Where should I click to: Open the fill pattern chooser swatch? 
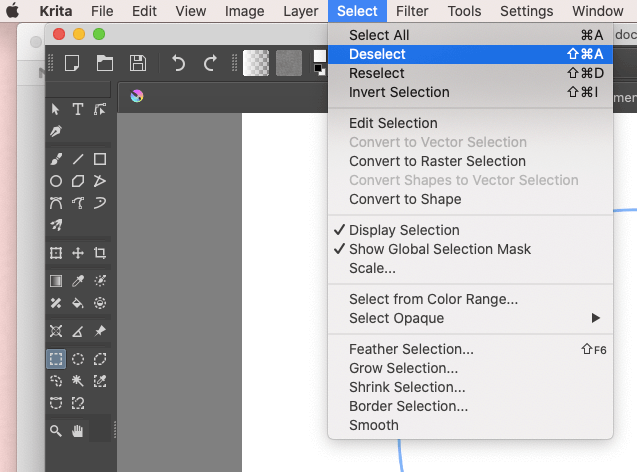[x=289, y=63]
